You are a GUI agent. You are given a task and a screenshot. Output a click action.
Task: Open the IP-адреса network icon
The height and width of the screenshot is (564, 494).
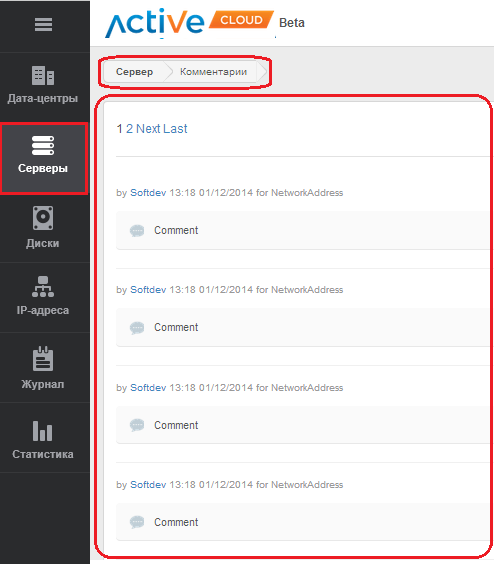[43, 286]
